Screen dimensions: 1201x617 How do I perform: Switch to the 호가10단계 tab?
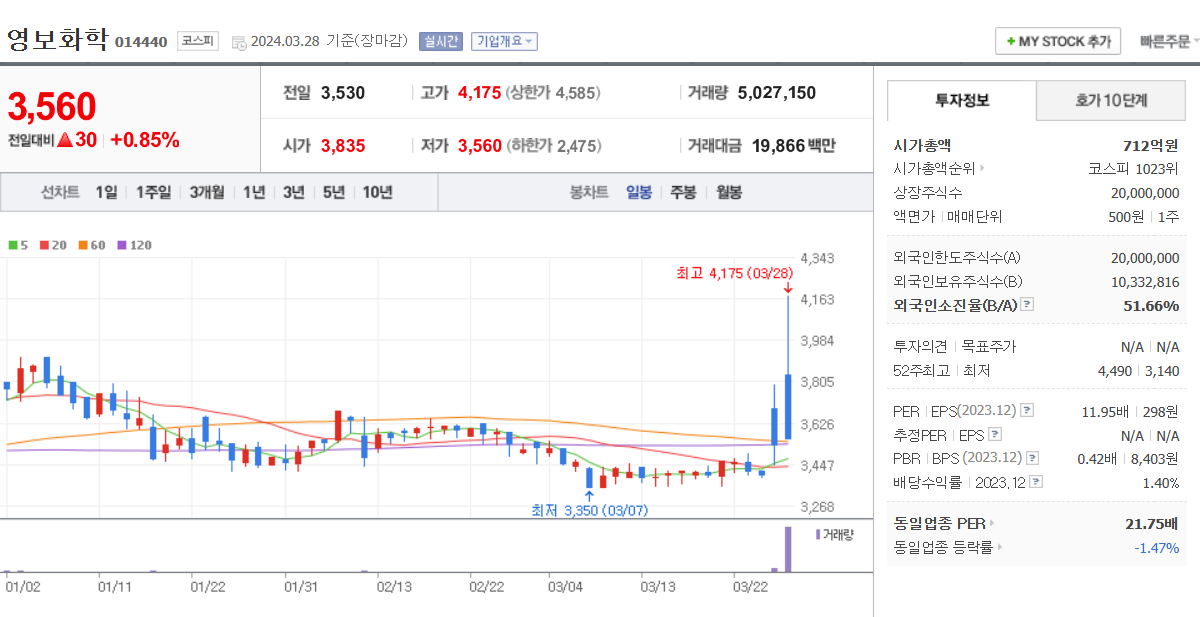pyautogui.click(x=1111, y=101)
